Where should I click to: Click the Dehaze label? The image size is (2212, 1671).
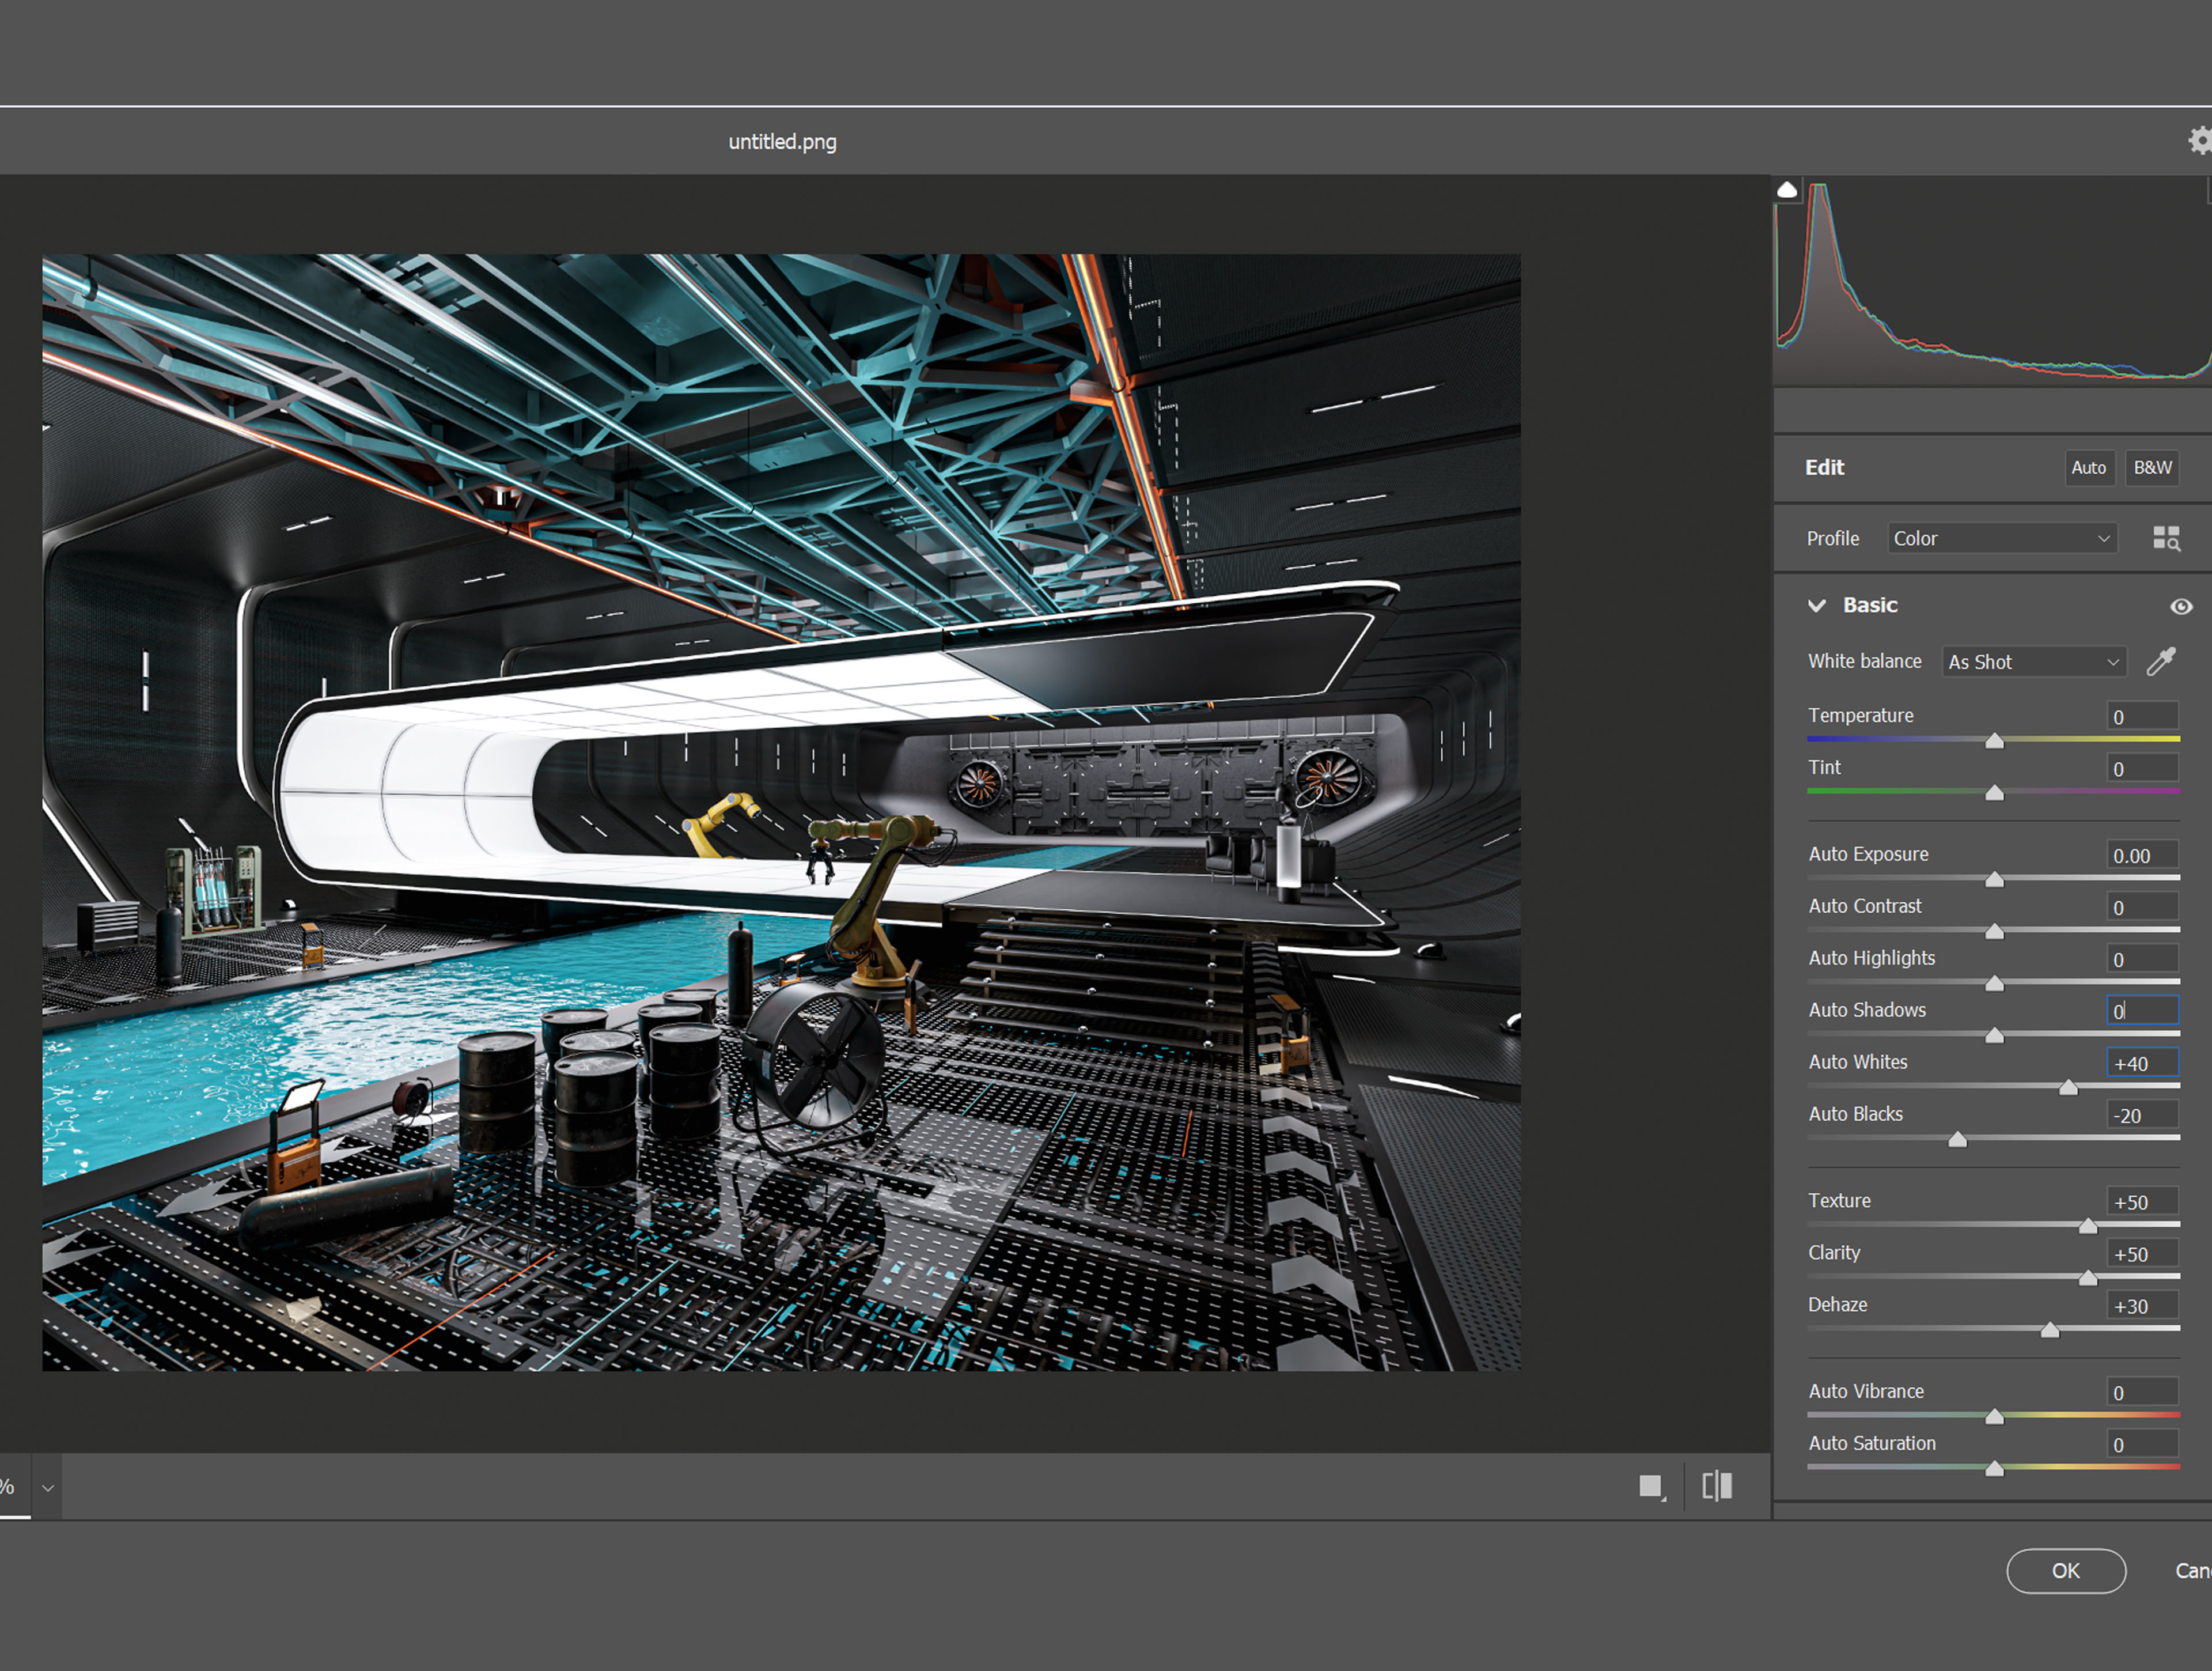click(x=1837, y=1305)
